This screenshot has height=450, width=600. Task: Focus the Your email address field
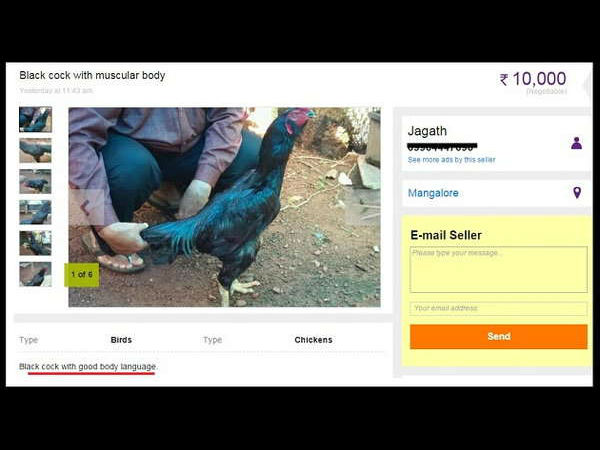[x=498, y=308]
